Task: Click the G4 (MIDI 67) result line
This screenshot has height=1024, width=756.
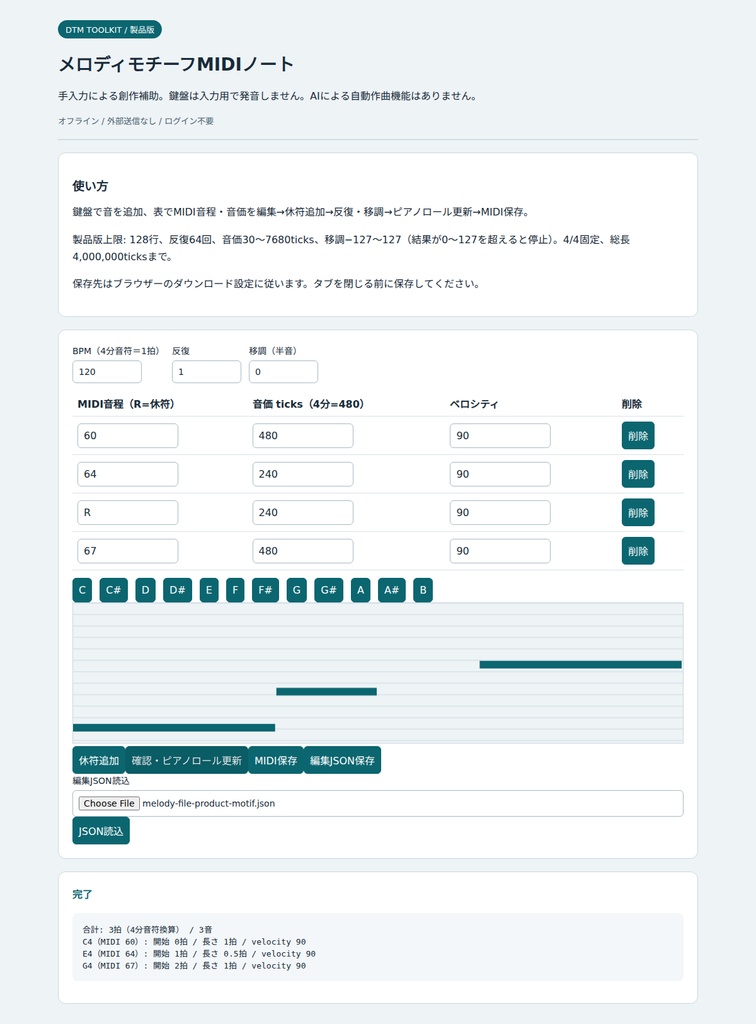Action: coord(194,965)
